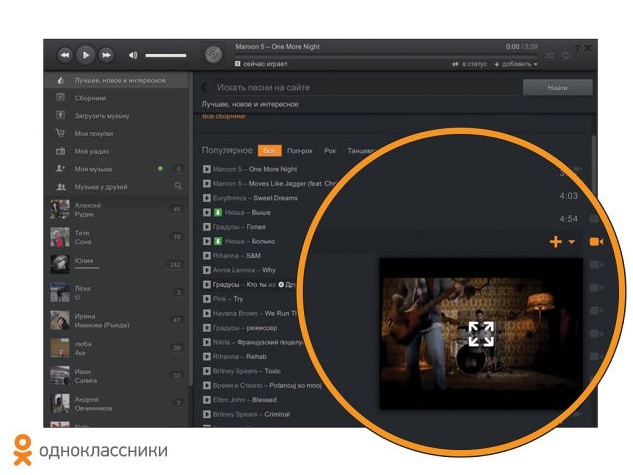Select the 'Все' genre filter
The width and height of the screenshot is (633, 475).
click(x=269, y=151)
